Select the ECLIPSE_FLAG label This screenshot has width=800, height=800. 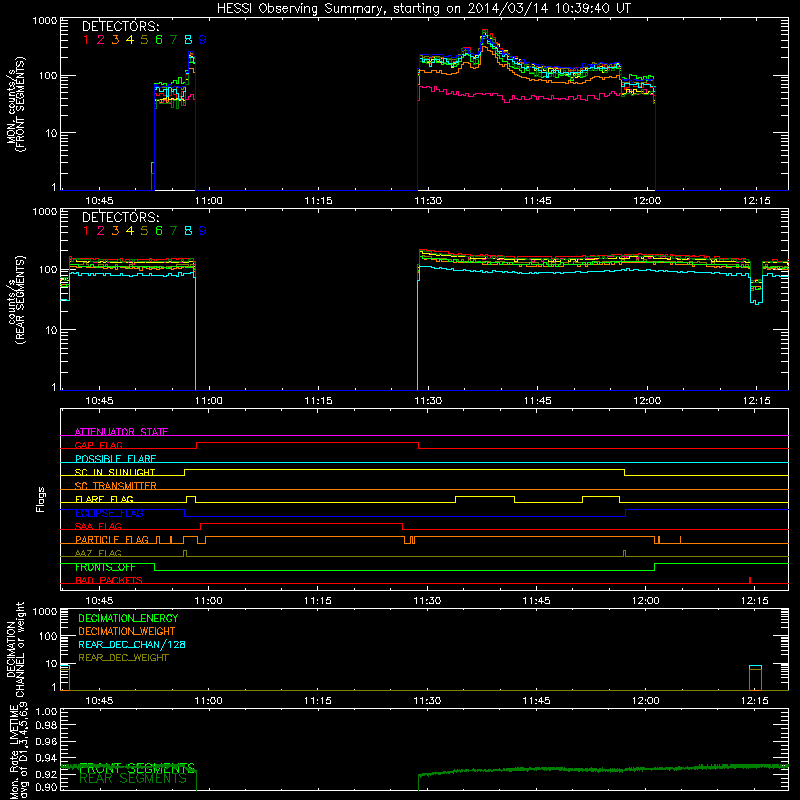[109, 513]
